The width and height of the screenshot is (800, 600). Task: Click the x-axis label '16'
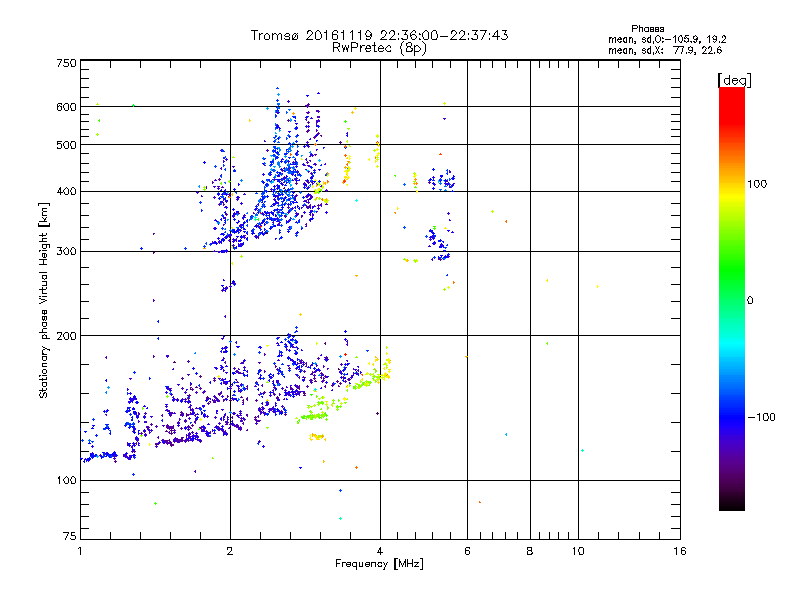point(680,551)
